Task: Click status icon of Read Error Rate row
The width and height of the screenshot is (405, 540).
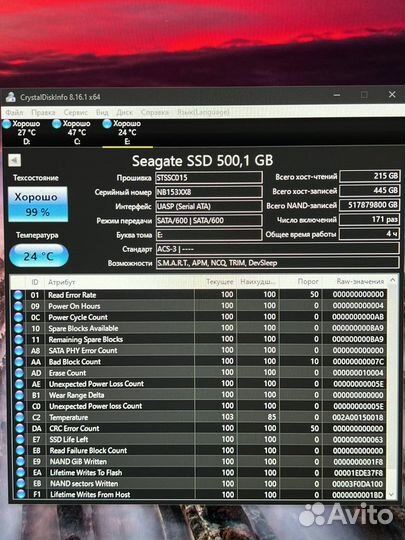Action: (18, 295)
